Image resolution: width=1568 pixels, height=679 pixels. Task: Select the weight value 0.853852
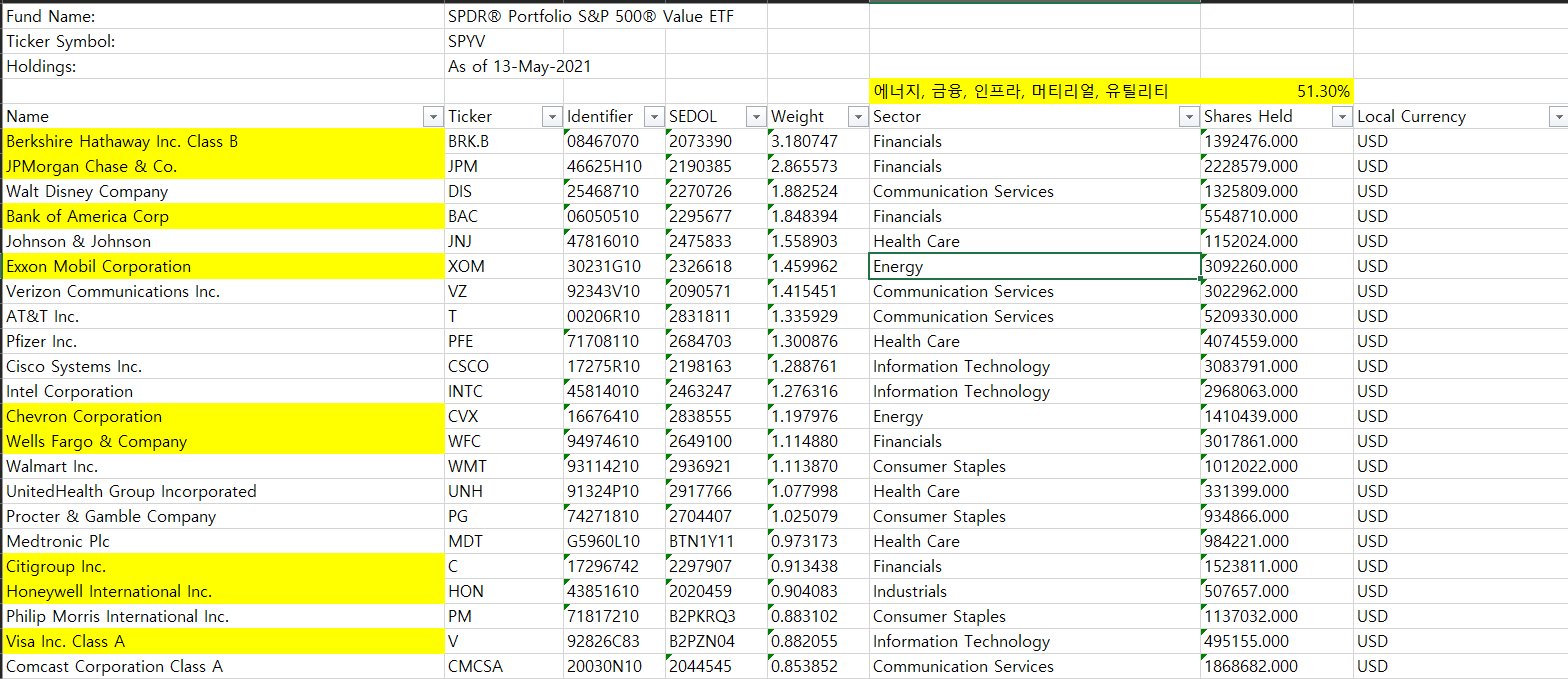click(x=818, y=666)
